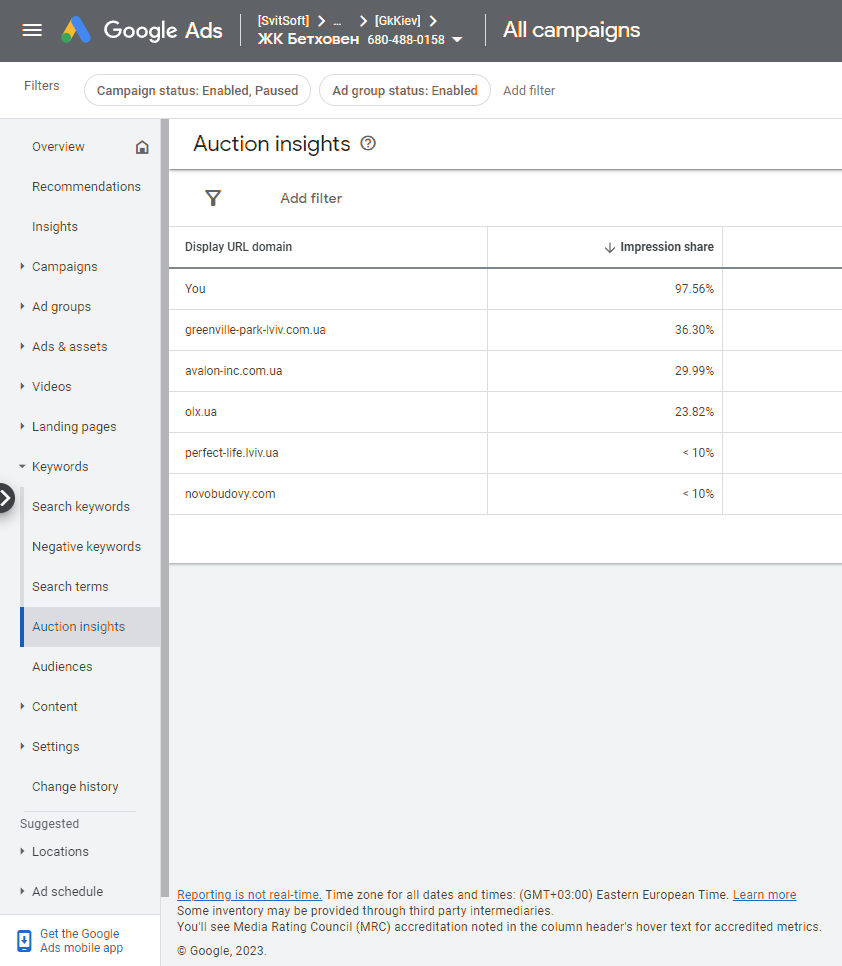This screenshot has height=966, width=842.
Task: Expand the Ads & assets section arrow
Action: pyautogui.click(x=22, y=346)
